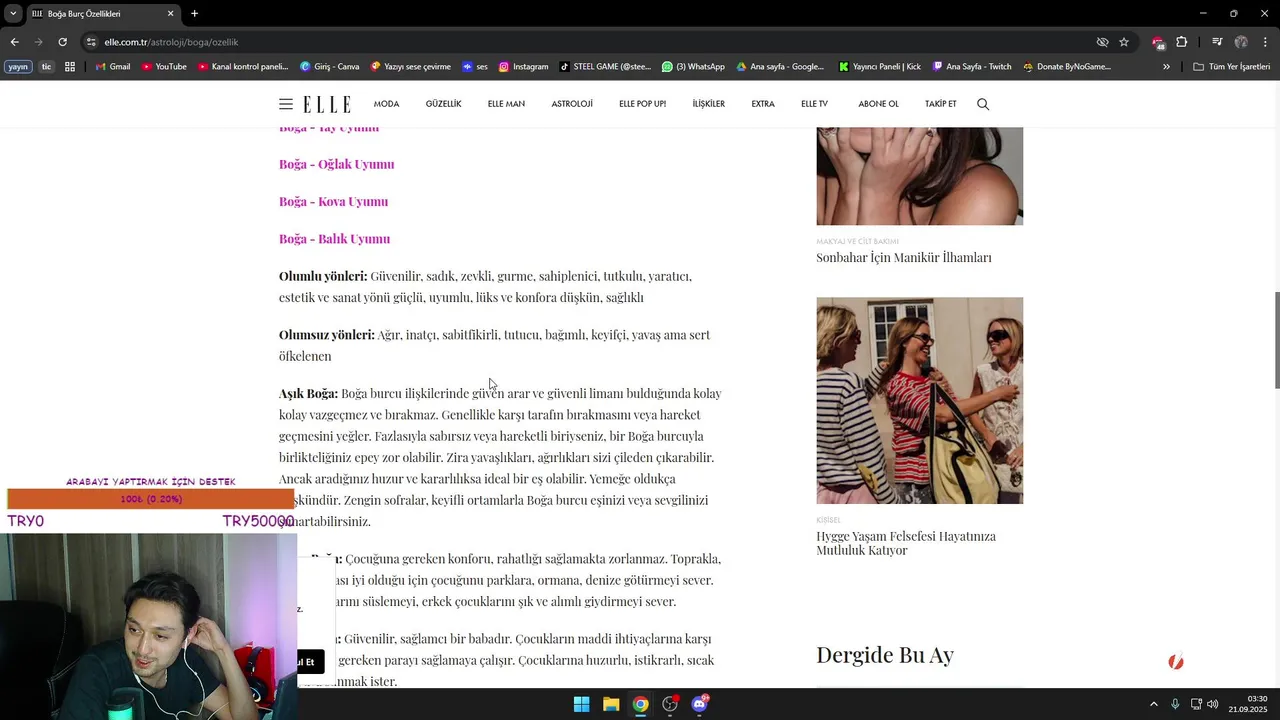This screenshot has height=720, width=1280.
Task: Open İLİŞKİLER menu item
Action: coord(709,104)
